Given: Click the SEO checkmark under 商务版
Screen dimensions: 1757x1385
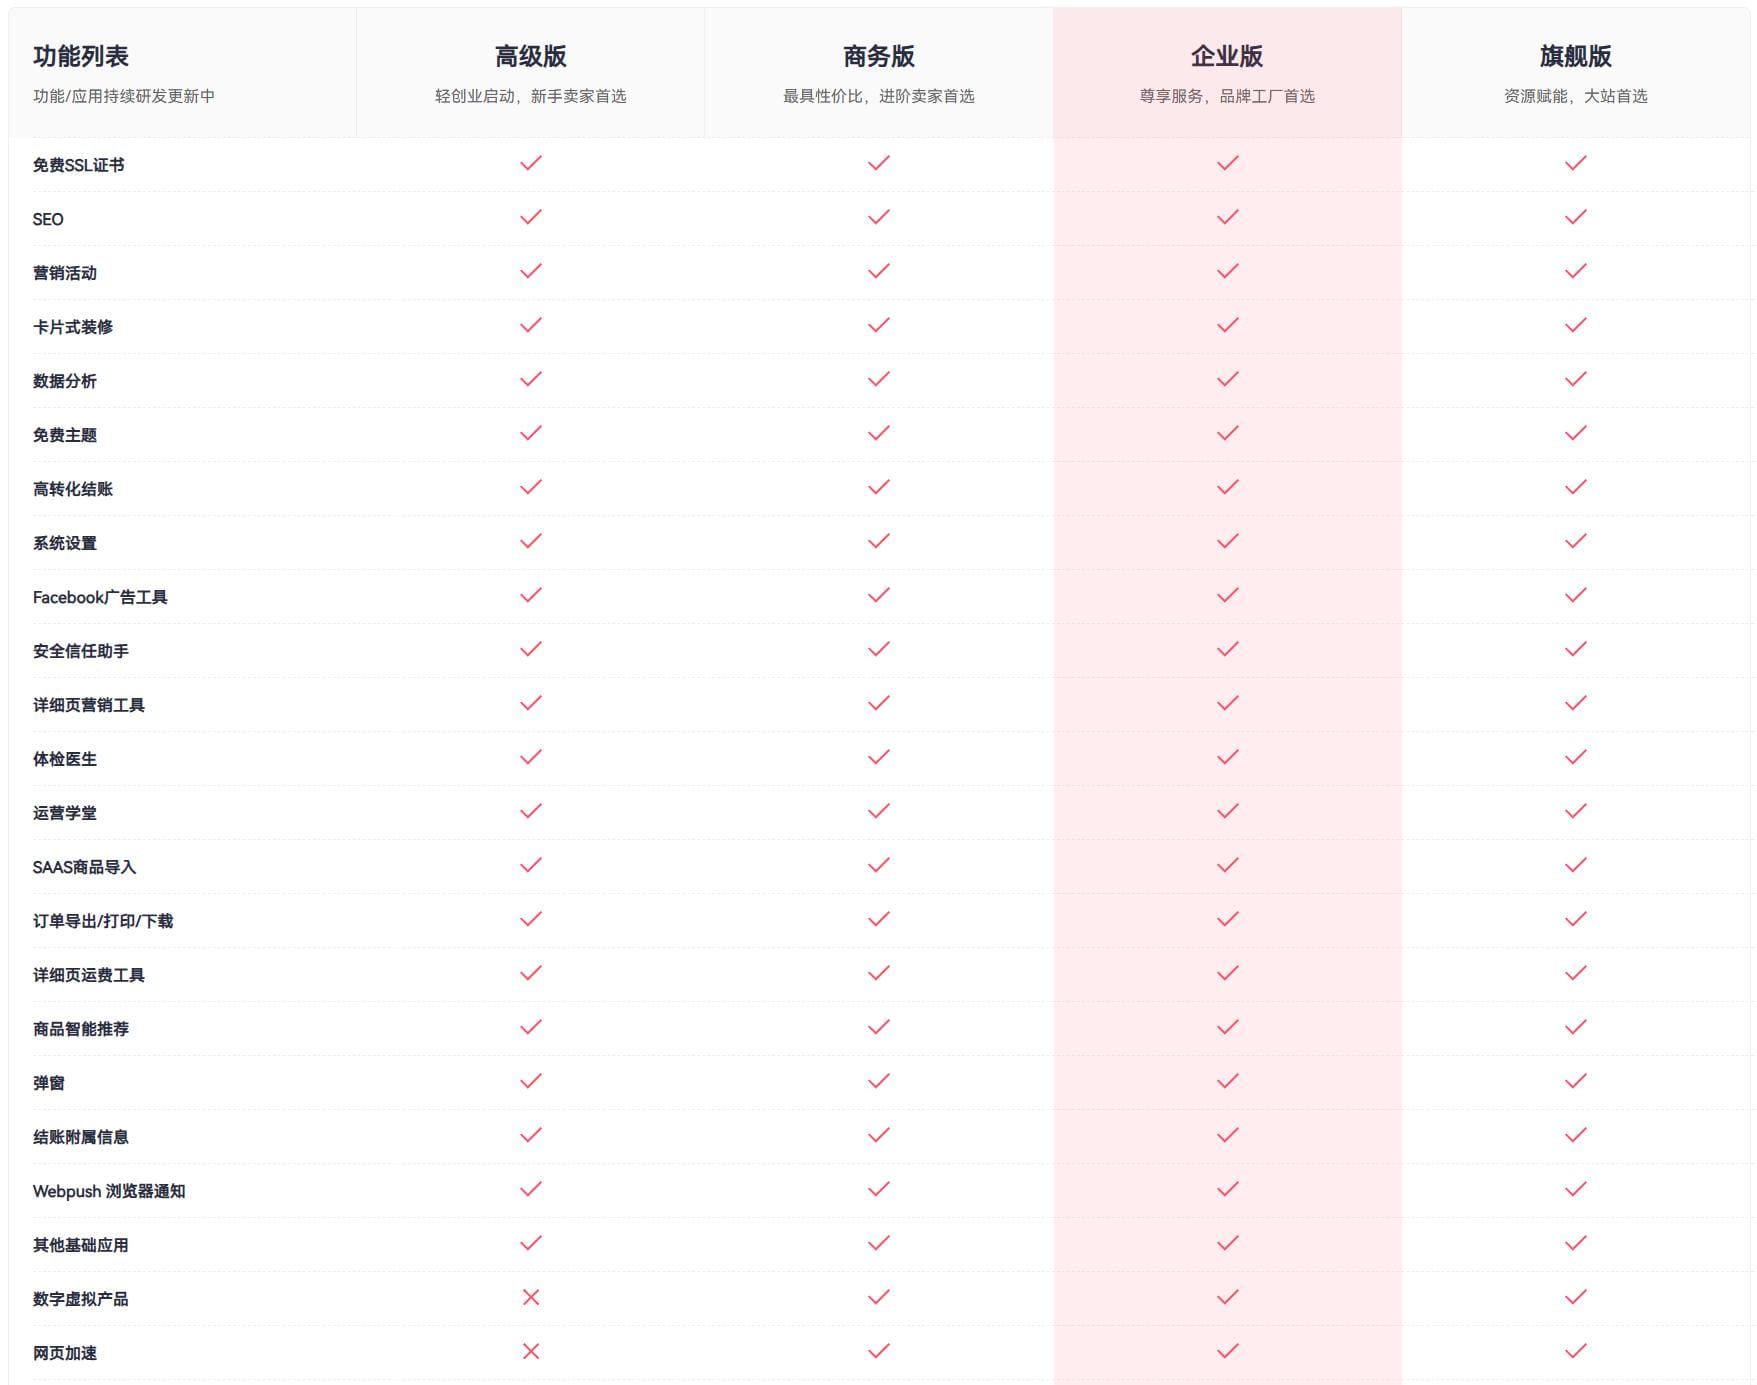Looking at the screenshot, I should [879, 217].
